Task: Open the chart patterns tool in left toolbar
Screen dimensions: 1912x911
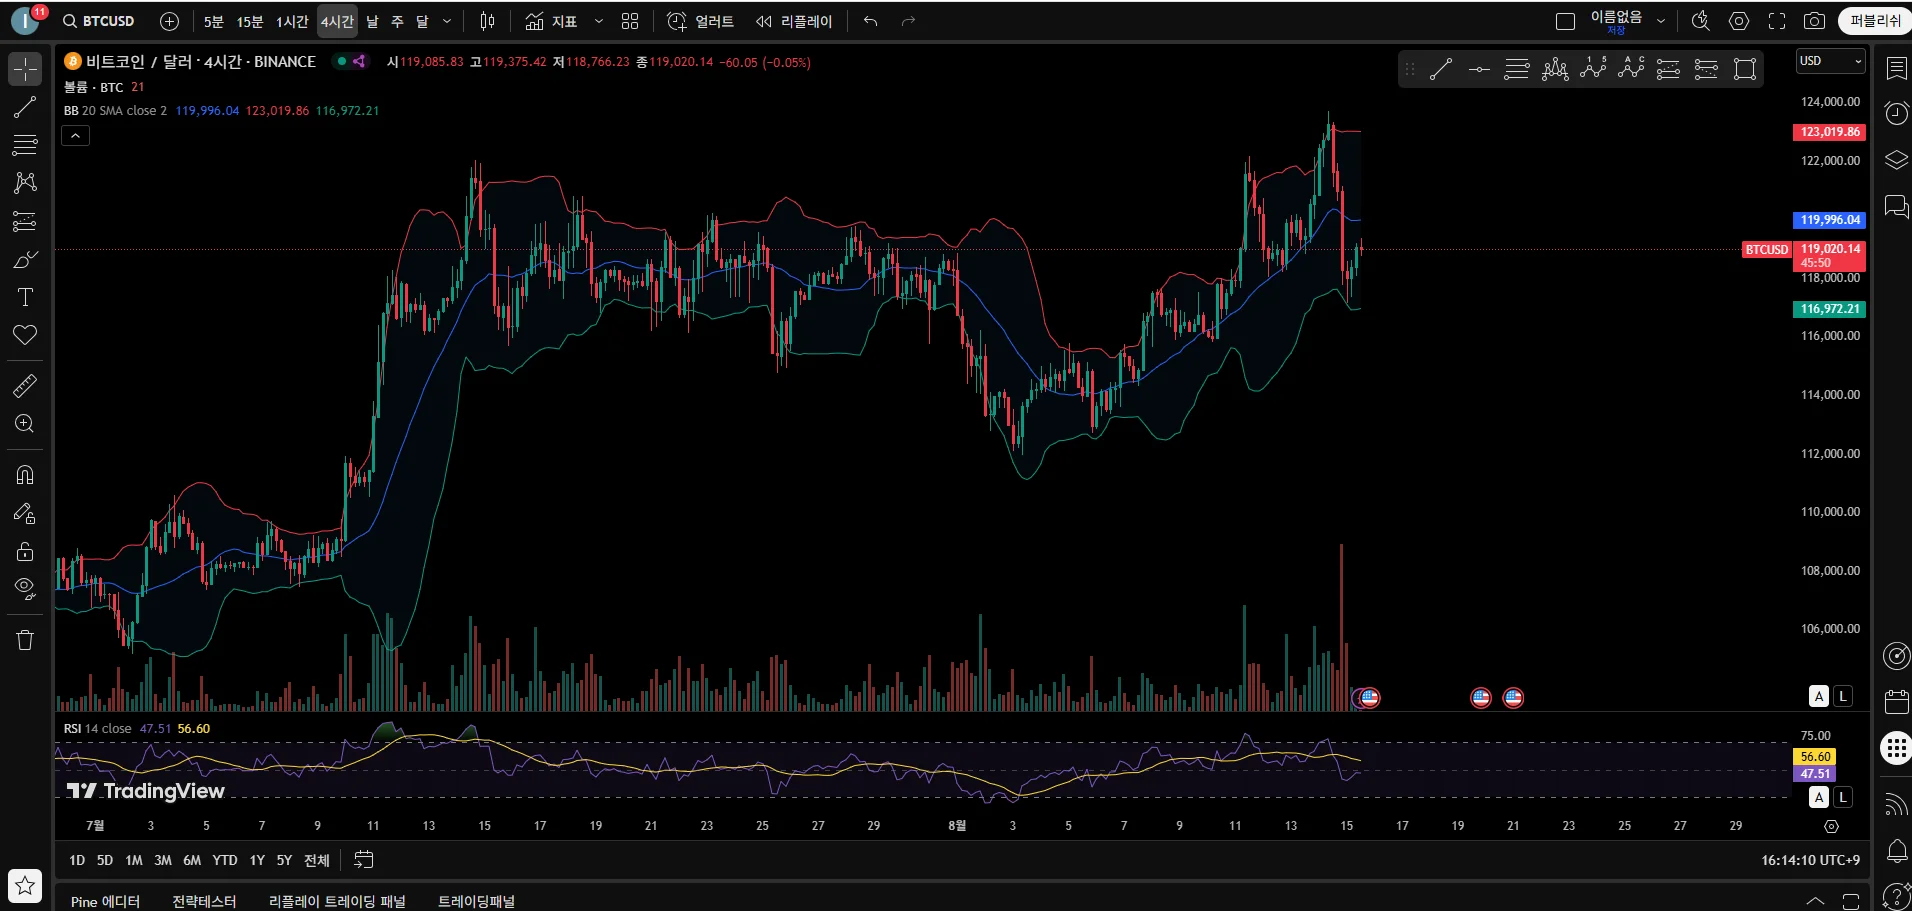Action: point(25,183)
